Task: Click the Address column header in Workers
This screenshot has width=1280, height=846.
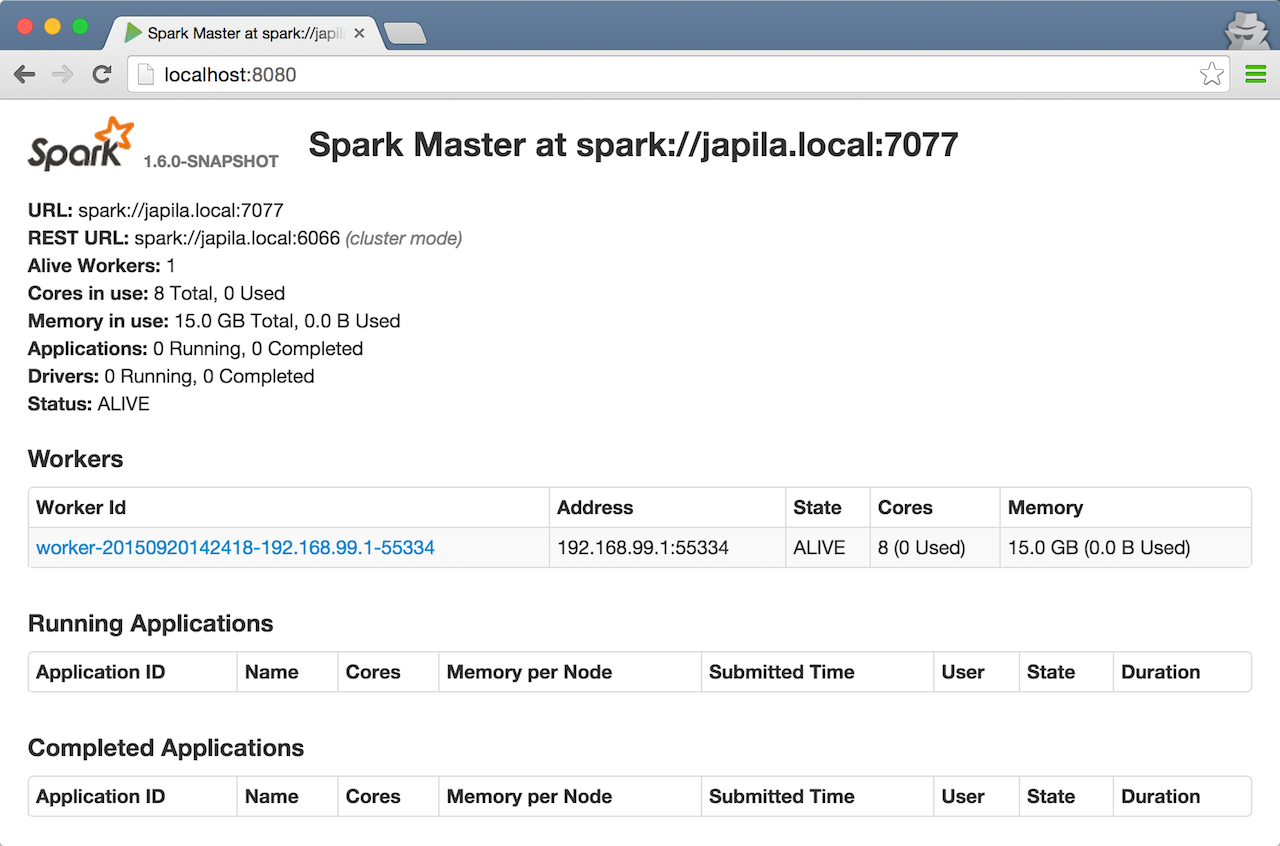Action: [x=595, y=508]
